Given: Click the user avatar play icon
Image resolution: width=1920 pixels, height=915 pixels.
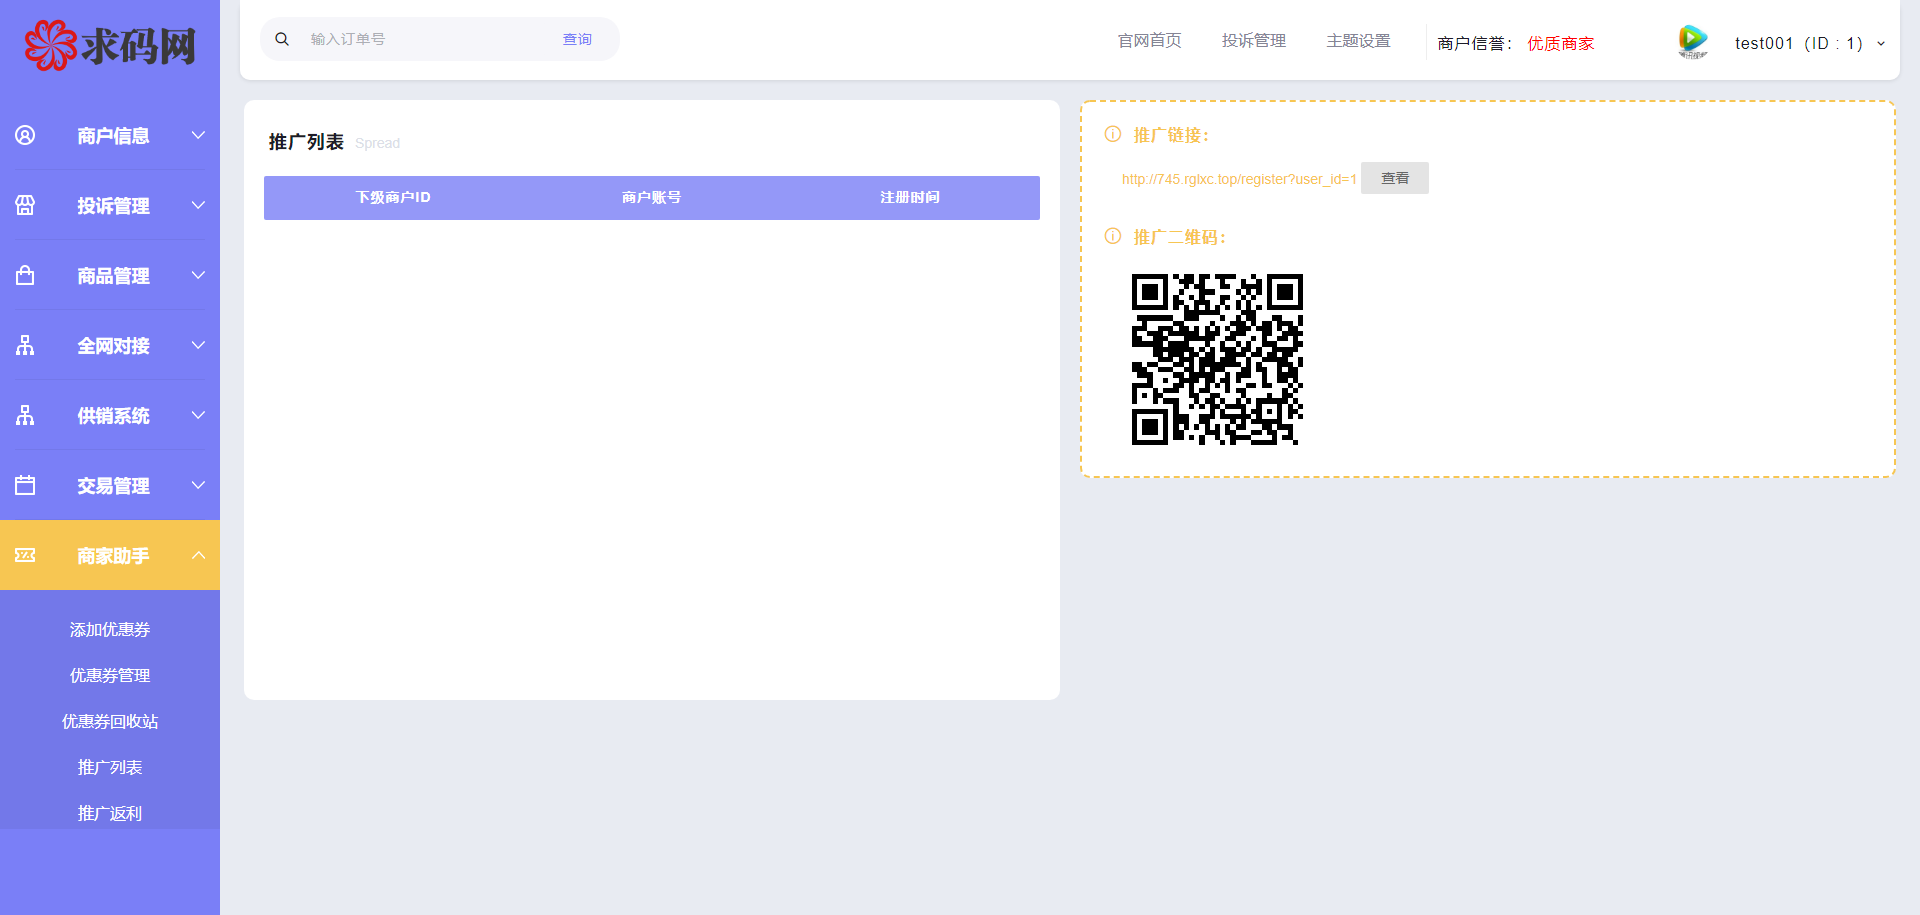Looking at the screenshot, I should pos(1692,41).
